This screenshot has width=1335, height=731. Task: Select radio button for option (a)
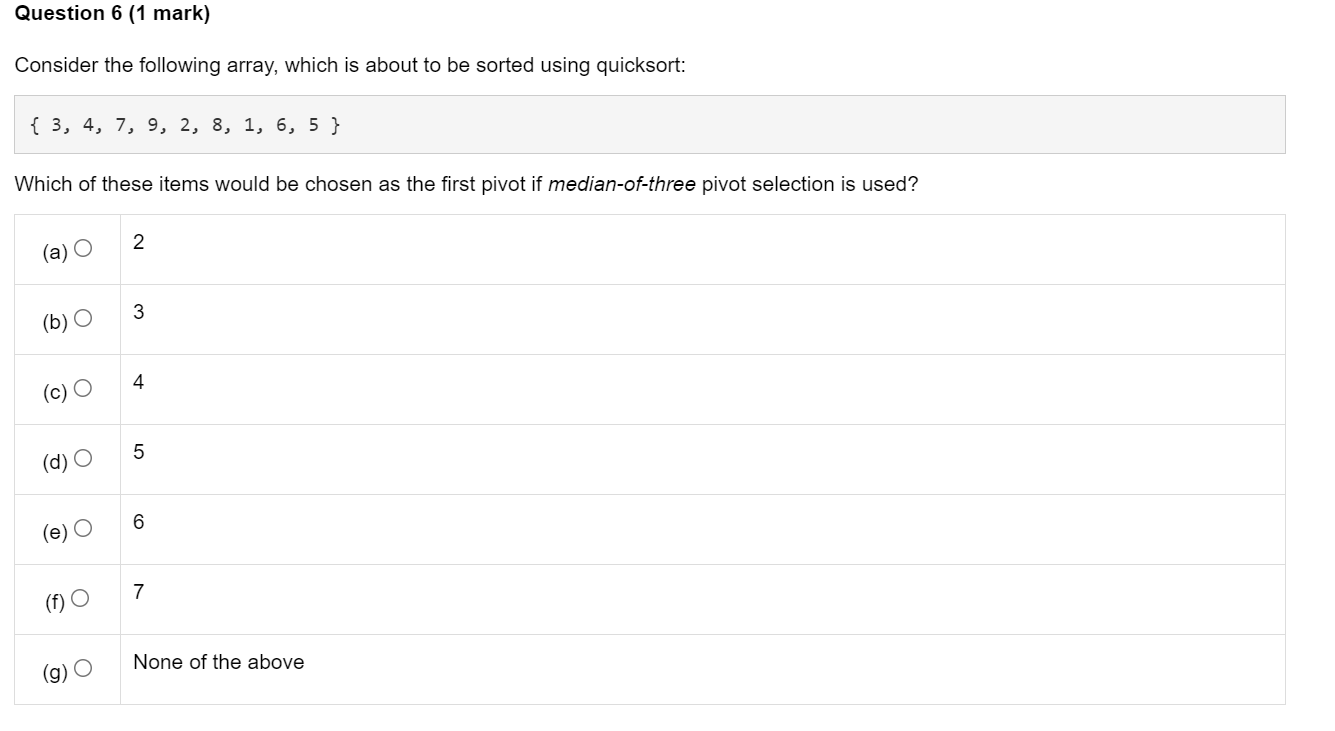point(82,249)
